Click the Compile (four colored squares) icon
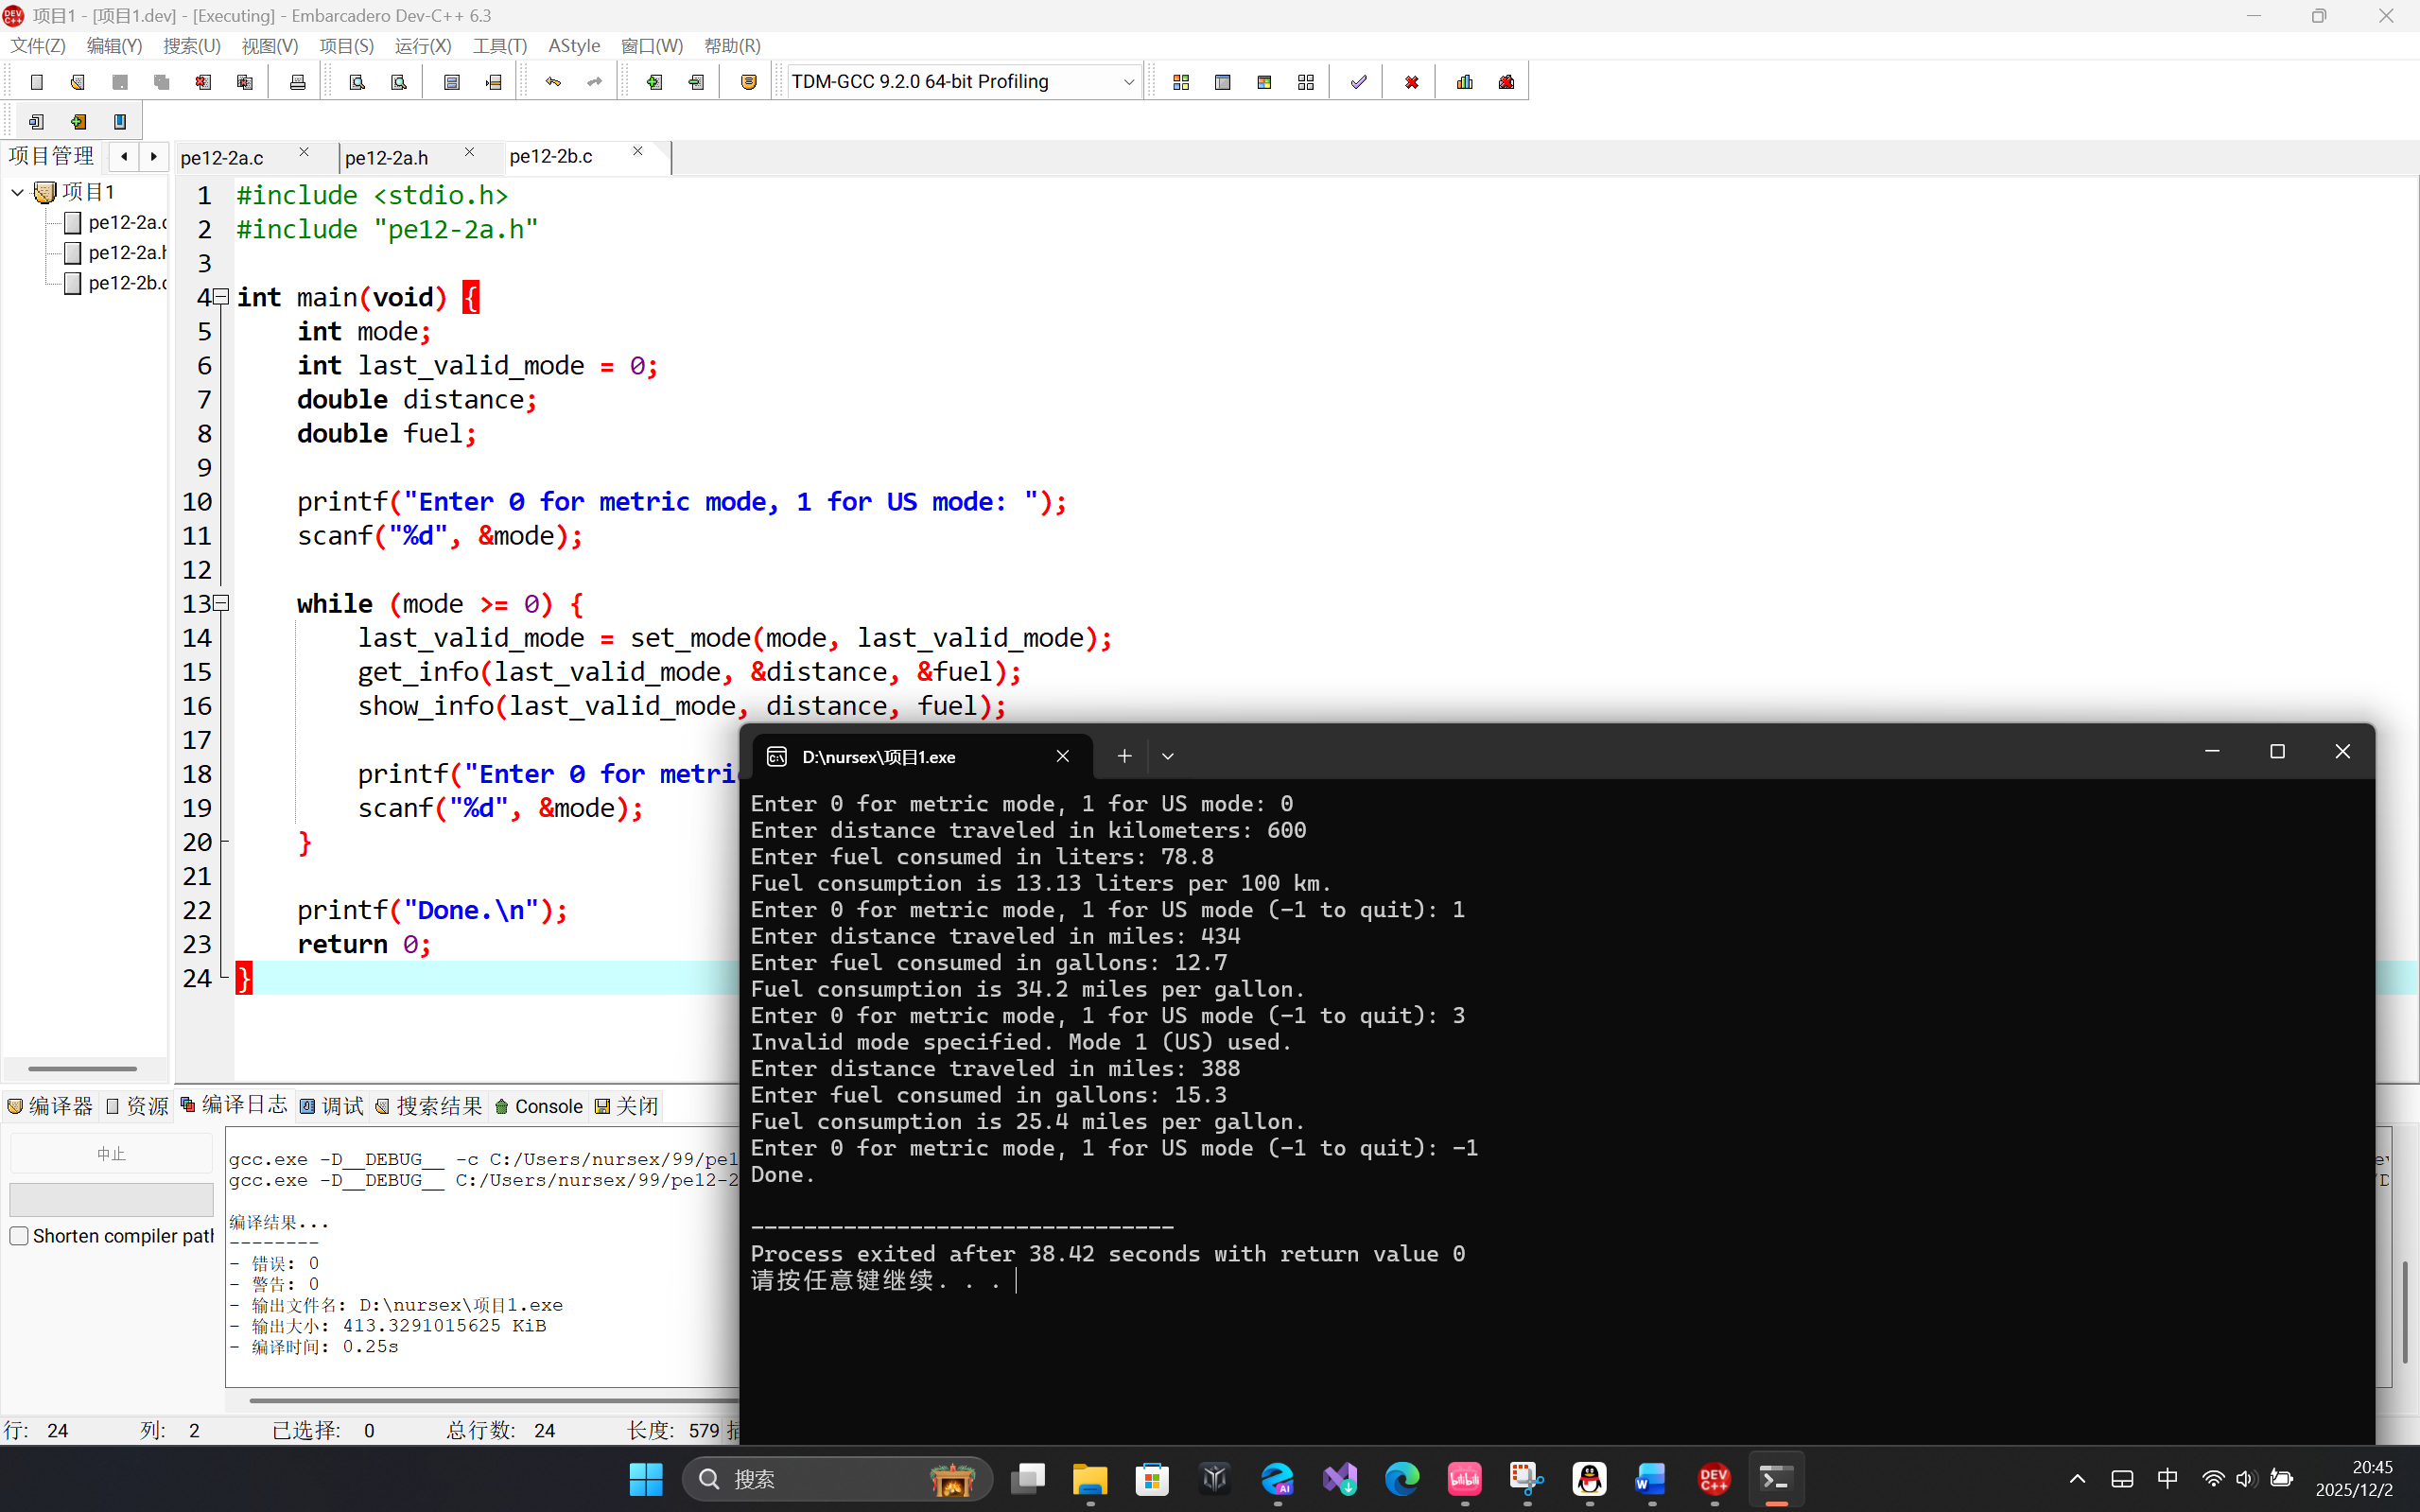The width and height of the screenshot is (2420, 1512). 1181,82
